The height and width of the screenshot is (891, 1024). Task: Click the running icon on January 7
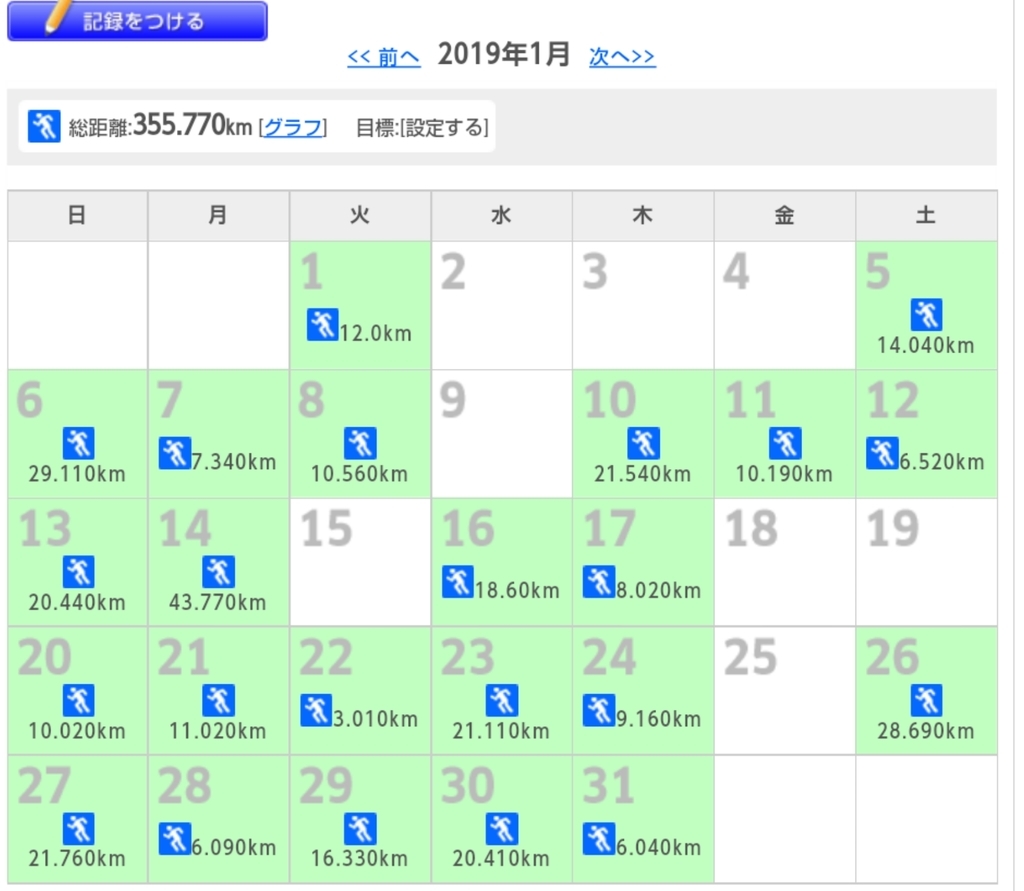click(175, 453)
